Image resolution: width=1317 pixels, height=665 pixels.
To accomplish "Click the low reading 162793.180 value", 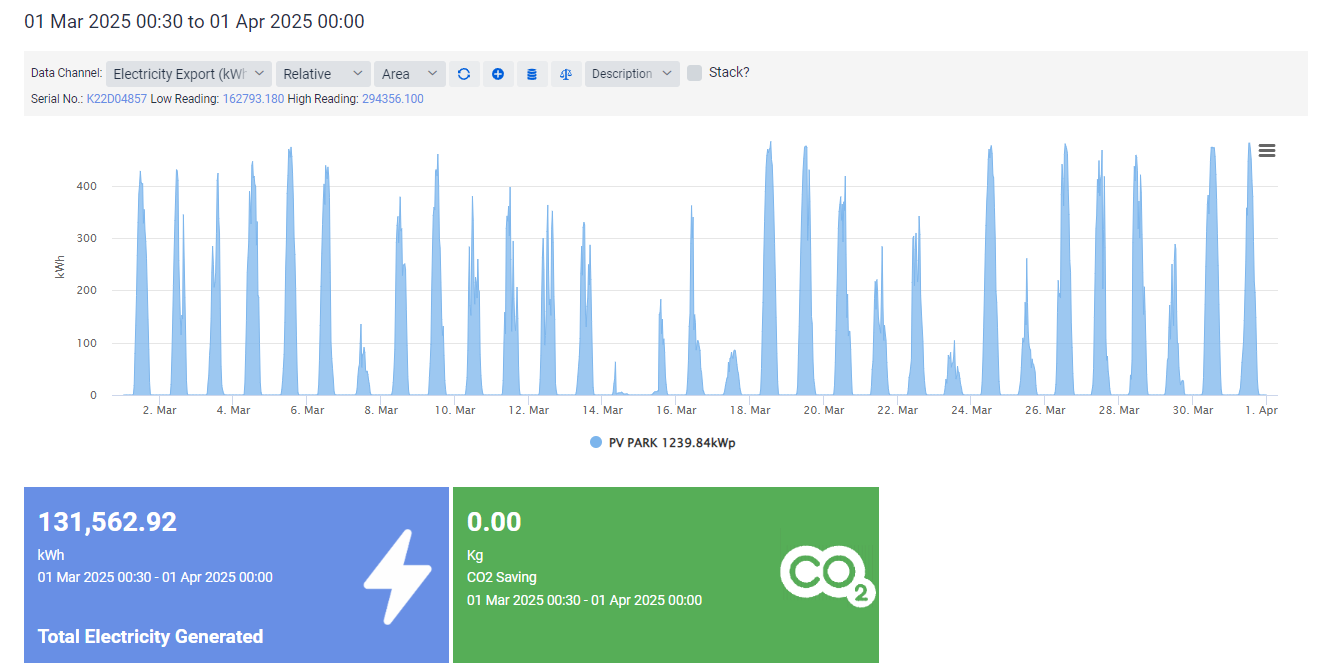I will pos(253,99).
